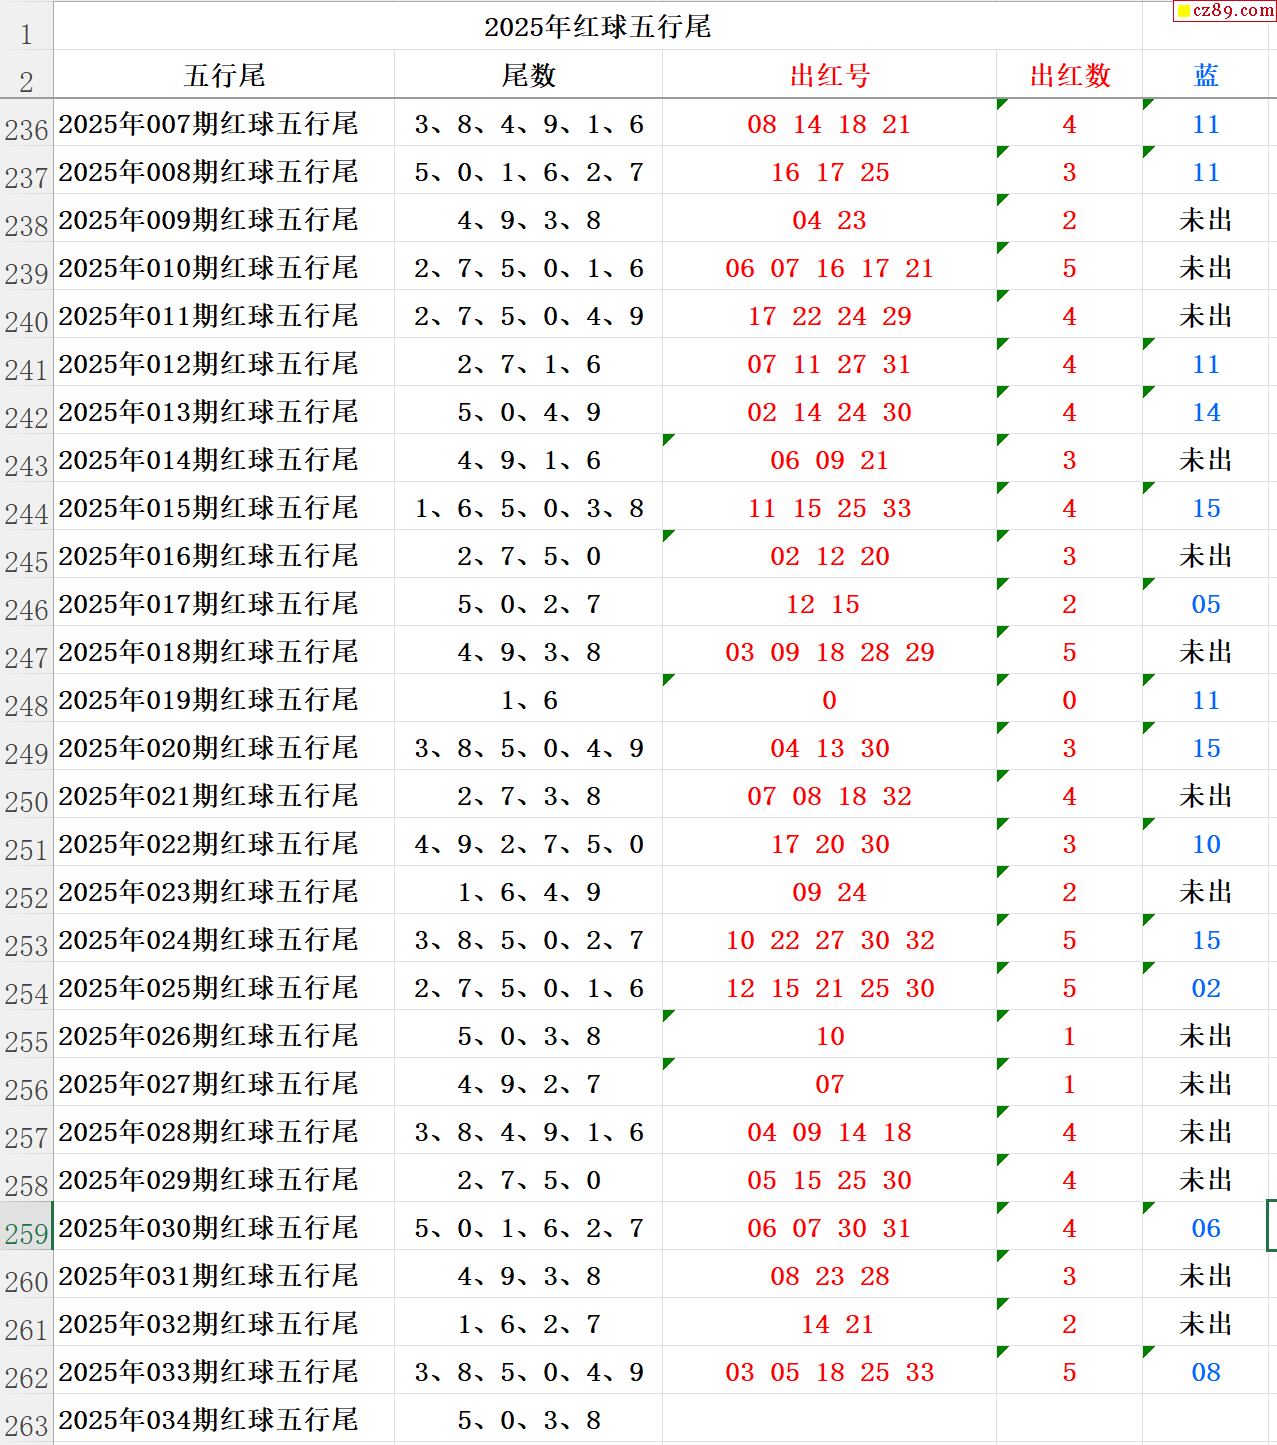Select red numbers cell 10 22 27 30 32
Screen dimensions: 1277x1445
[x=829, y=939]
